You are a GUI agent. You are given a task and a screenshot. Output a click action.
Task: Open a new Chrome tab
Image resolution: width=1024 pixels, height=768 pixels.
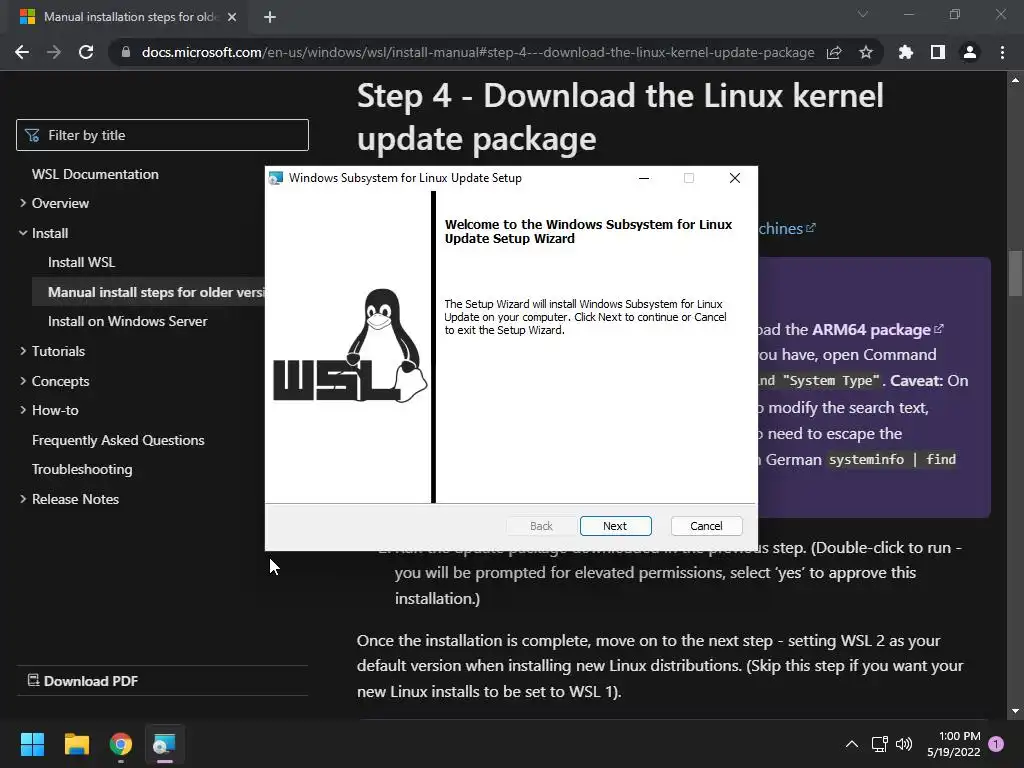pos(270,17)
